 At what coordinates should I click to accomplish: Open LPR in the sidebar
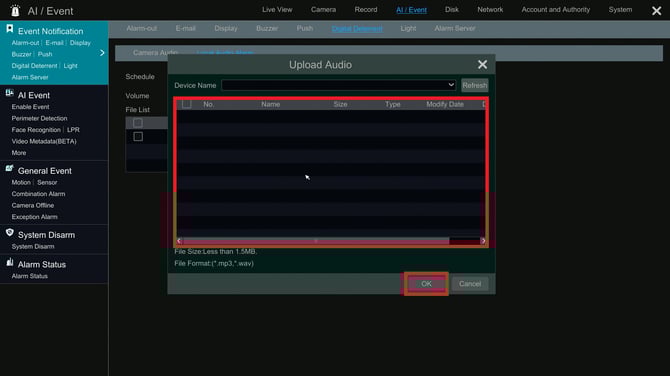(x=73, y=130)
